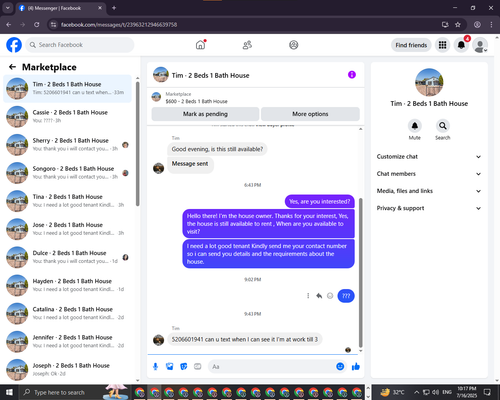React to the ??? message smiley icon
The height and width of the screenshot is (400, 500).
[330, 296]
